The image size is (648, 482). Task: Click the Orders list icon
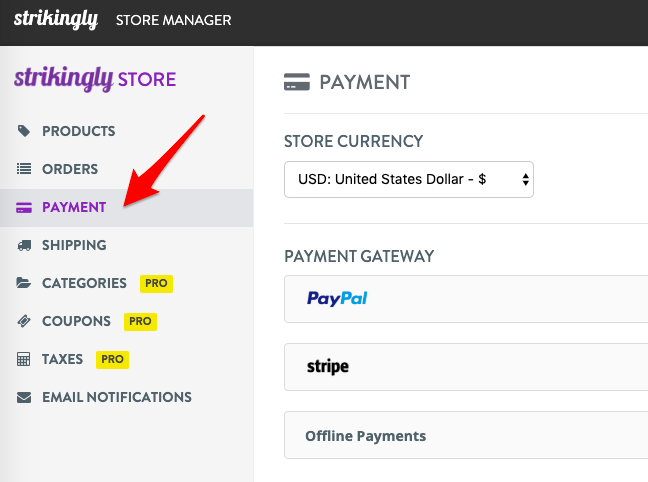click(x=24, y=169)
